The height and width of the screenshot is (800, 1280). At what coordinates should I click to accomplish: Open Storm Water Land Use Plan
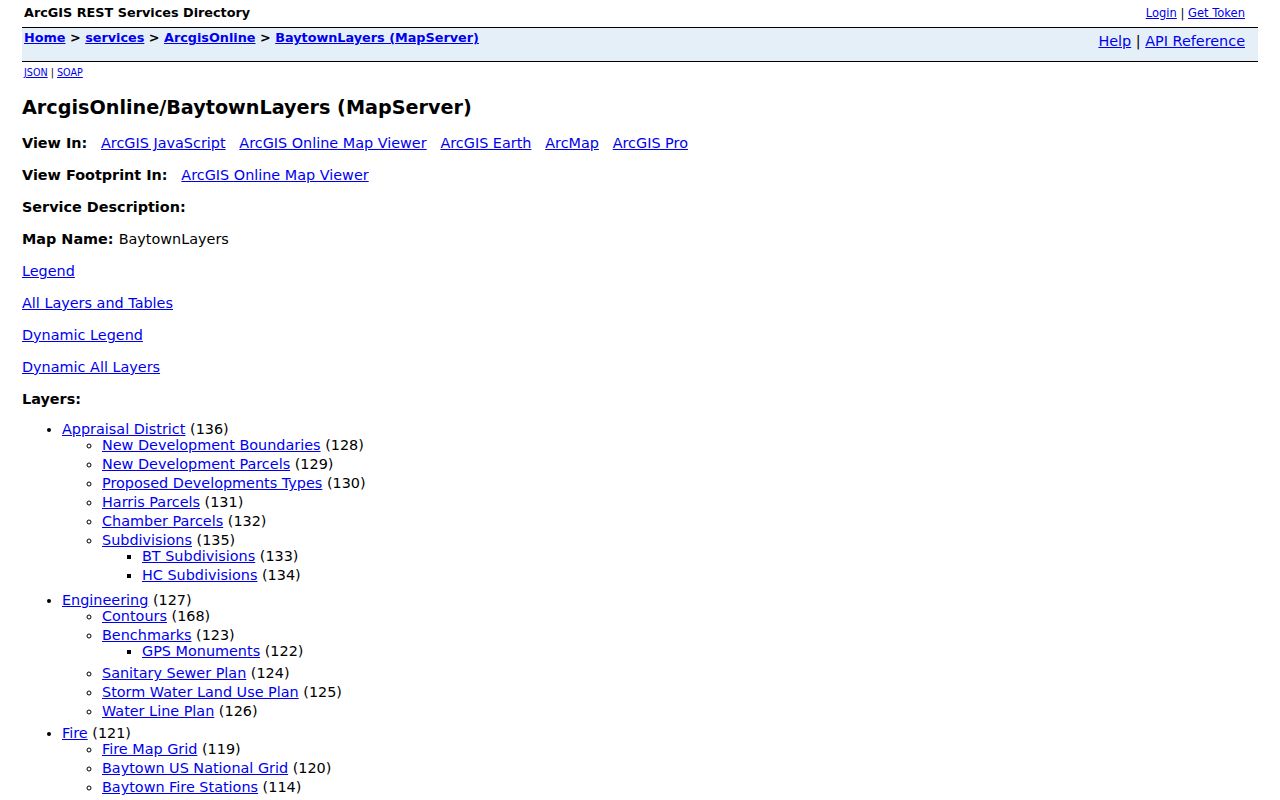(x=200, y=692)
